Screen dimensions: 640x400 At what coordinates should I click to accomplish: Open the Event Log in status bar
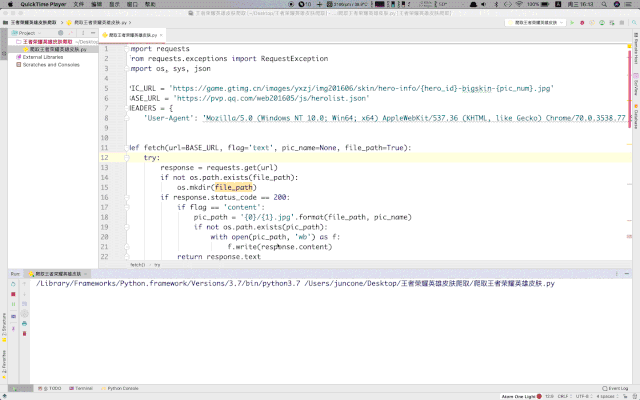(x=616, y=388)
